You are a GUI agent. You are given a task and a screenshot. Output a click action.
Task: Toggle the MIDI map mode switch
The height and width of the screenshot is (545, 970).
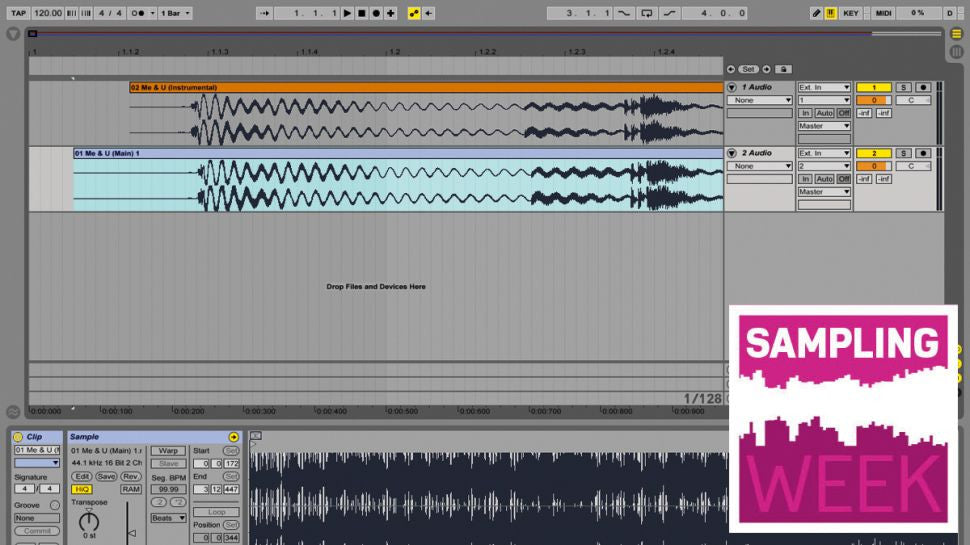[883, 13]
